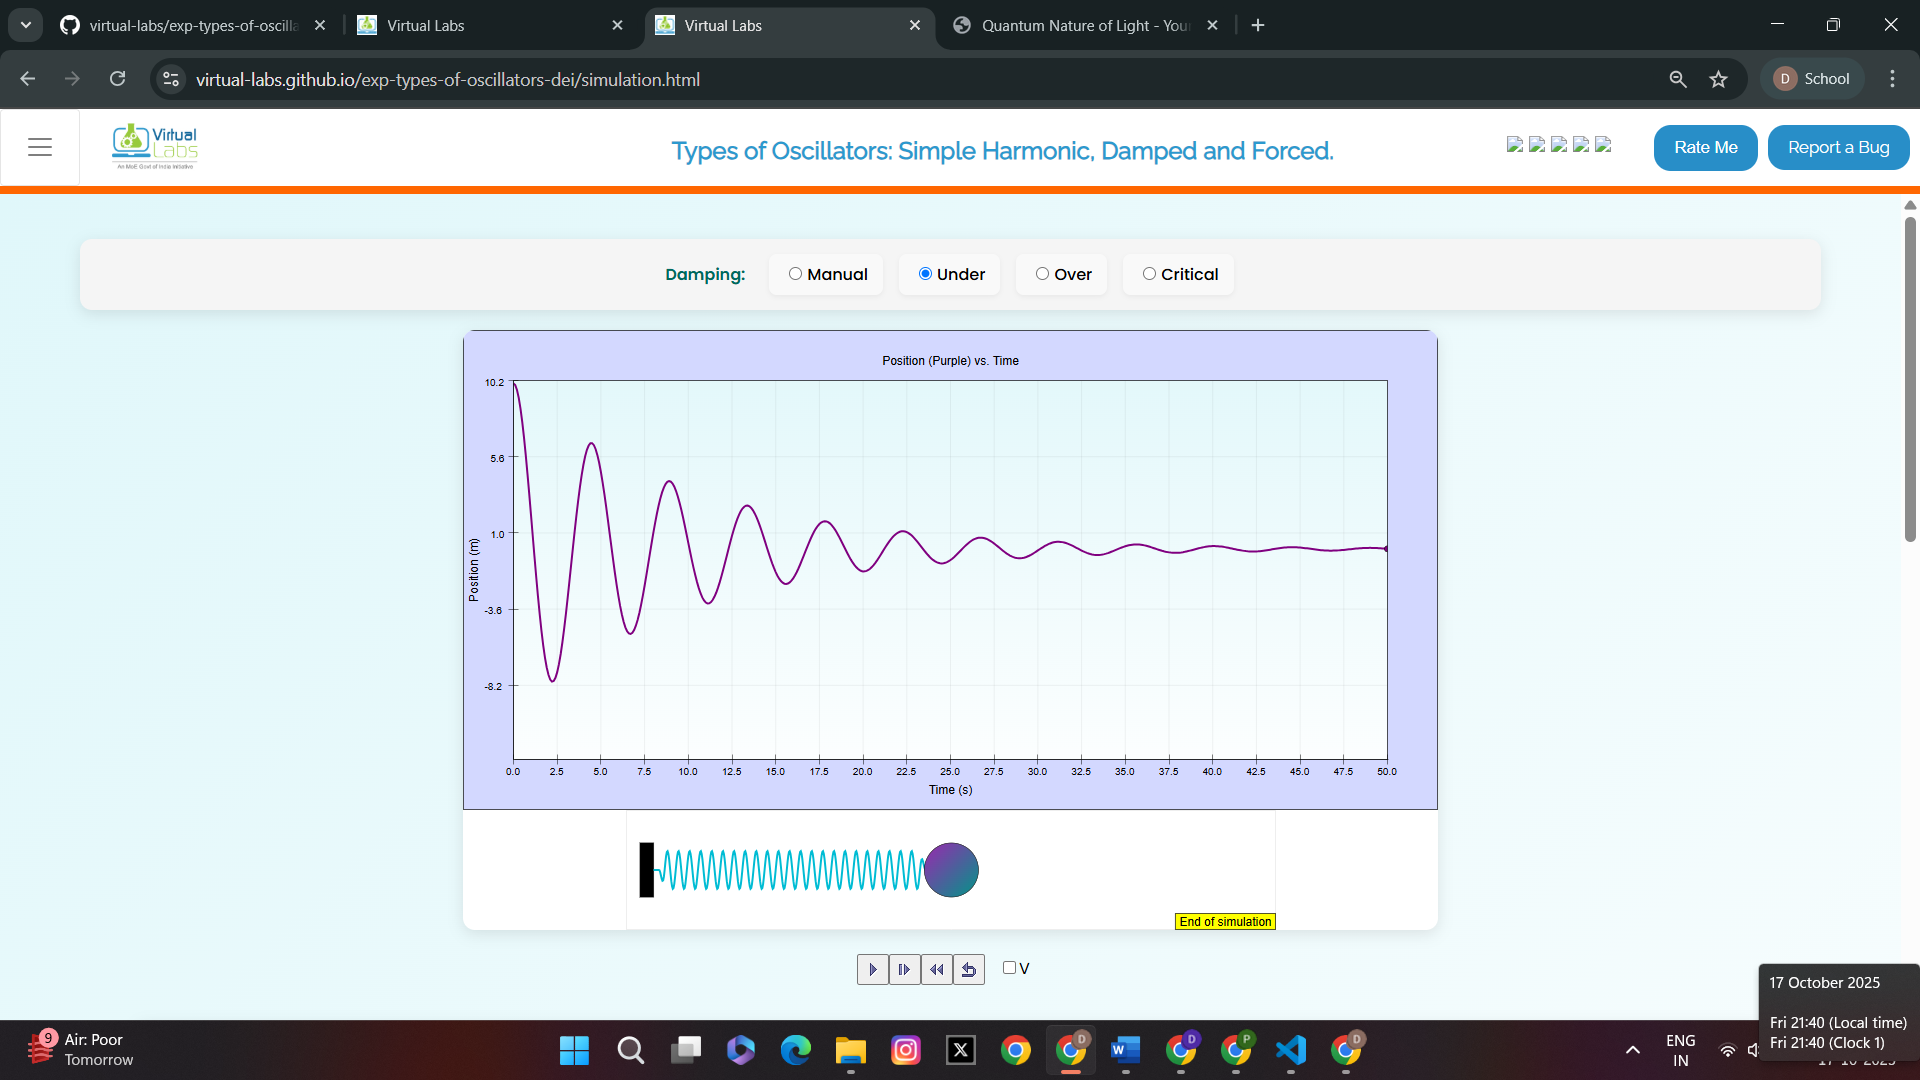The height and width of the screenshot is (1080, 1920).
Task: Click the Virtual Labs logo
Action: (x=155, y=146)
